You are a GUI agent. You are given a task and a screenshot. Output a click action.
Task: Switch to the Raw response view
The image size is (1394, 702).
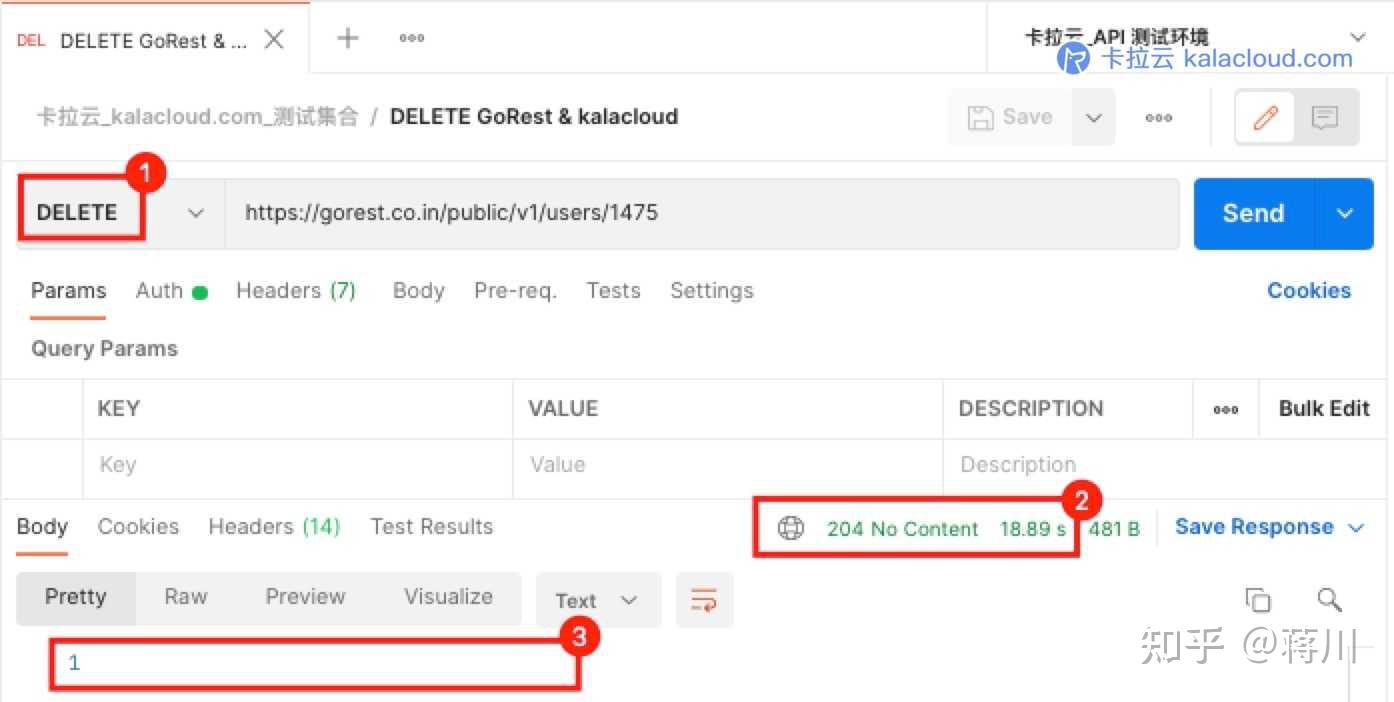(x=185, y=596)
